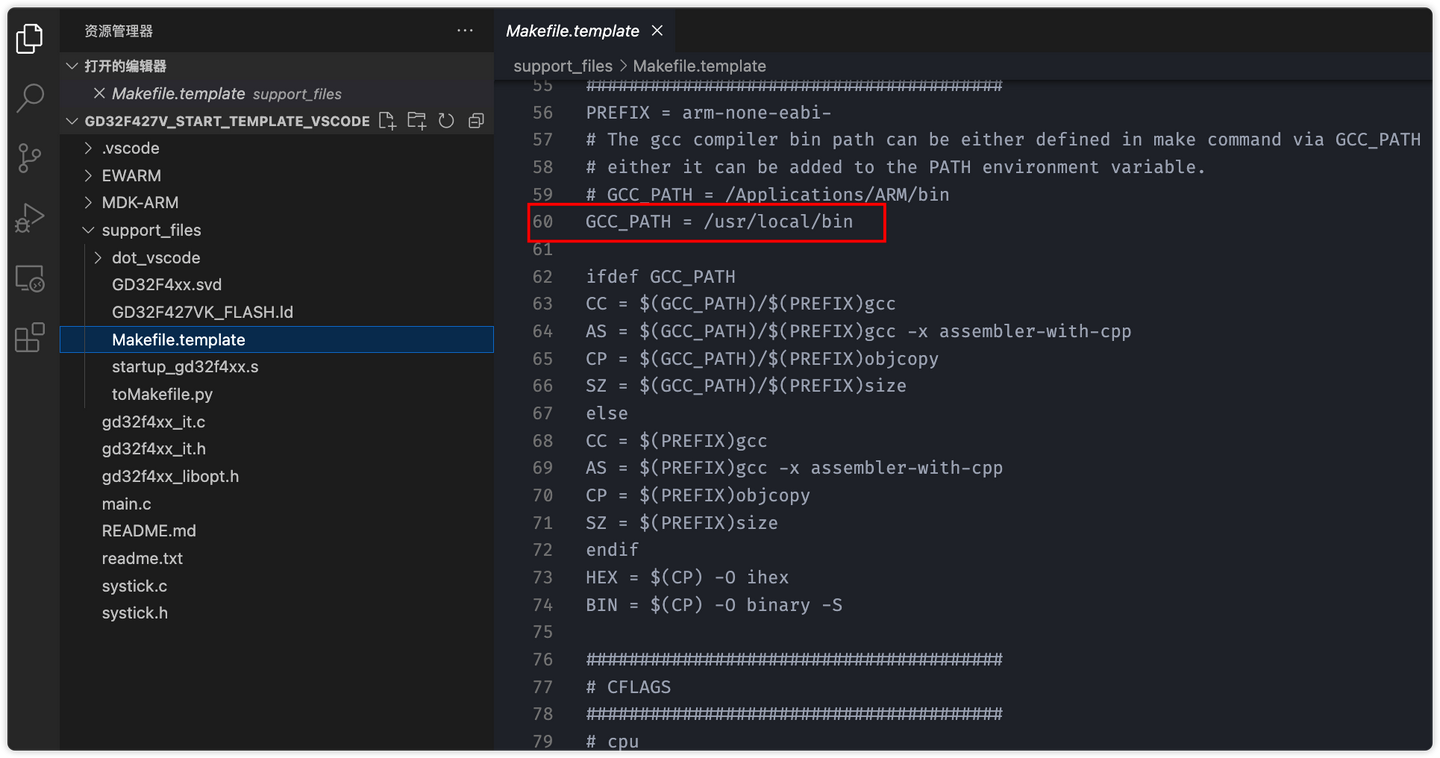
Task: Close the Makefile.template editor tab
Action: 657,30
